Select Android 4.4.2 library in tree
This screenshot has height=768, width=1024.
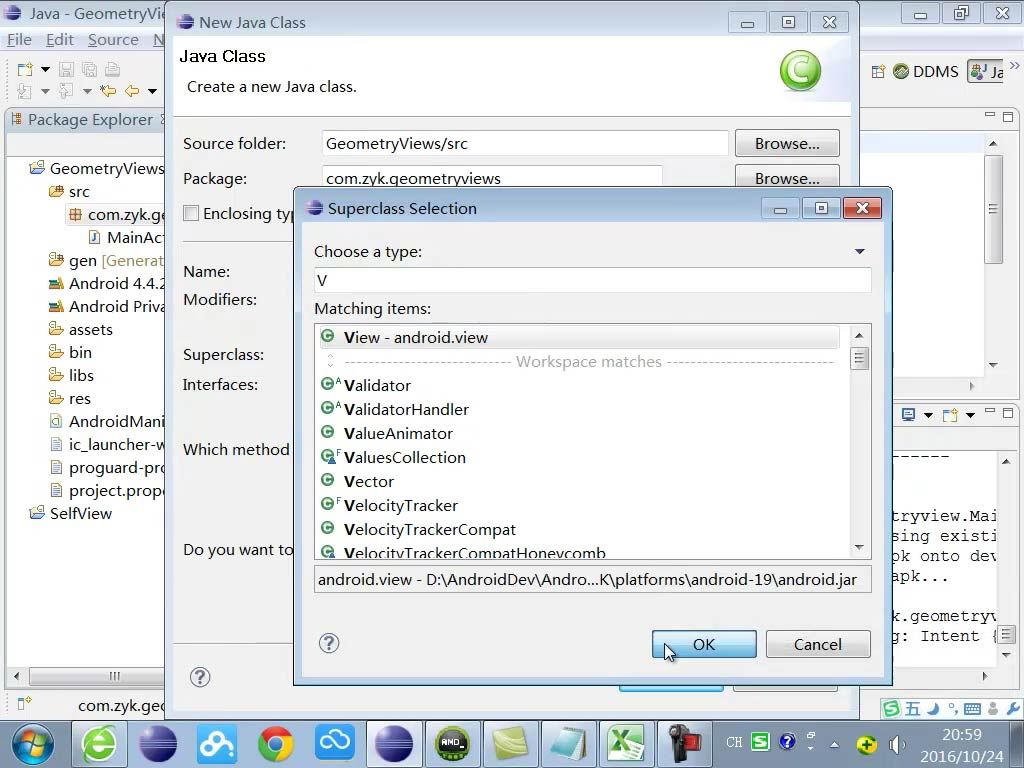[x=106, y=283]
